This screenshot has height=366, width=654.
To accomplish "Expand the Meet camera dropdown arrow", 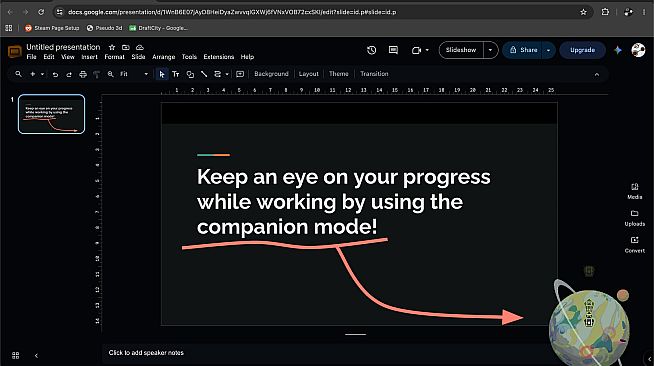I will click(x=427, y=50).
